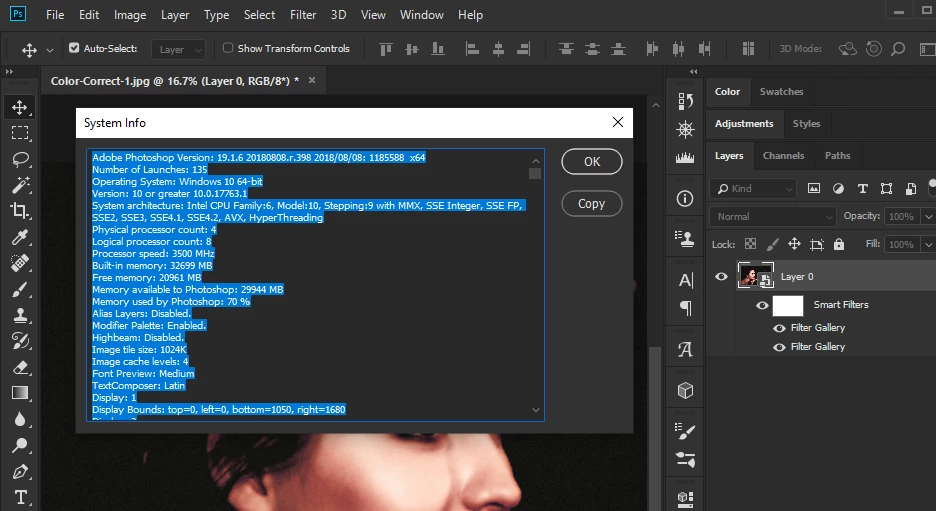936x511 pixels.
Task: Open the Paragraph panel icon
Action: [x=685, y=308]
